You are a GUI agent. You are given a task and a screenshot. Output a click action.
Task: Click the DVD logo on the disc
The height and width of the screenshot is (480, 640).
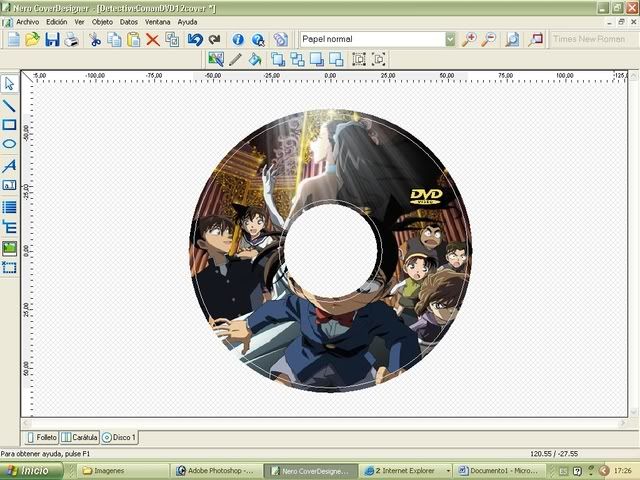pos(426,197)
